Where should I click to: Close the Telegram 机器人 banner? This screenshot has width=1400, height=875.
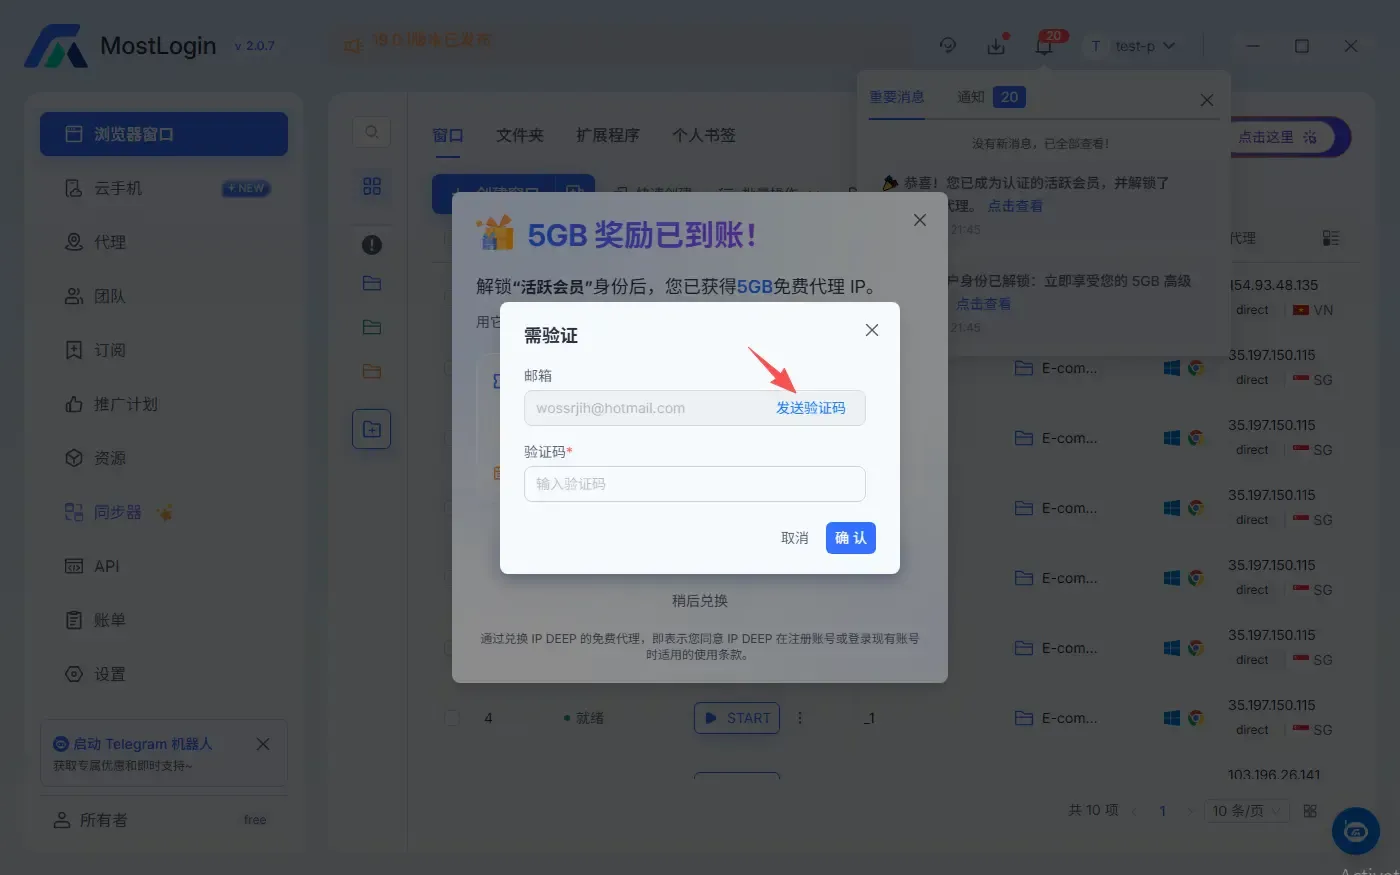[263, 744]
